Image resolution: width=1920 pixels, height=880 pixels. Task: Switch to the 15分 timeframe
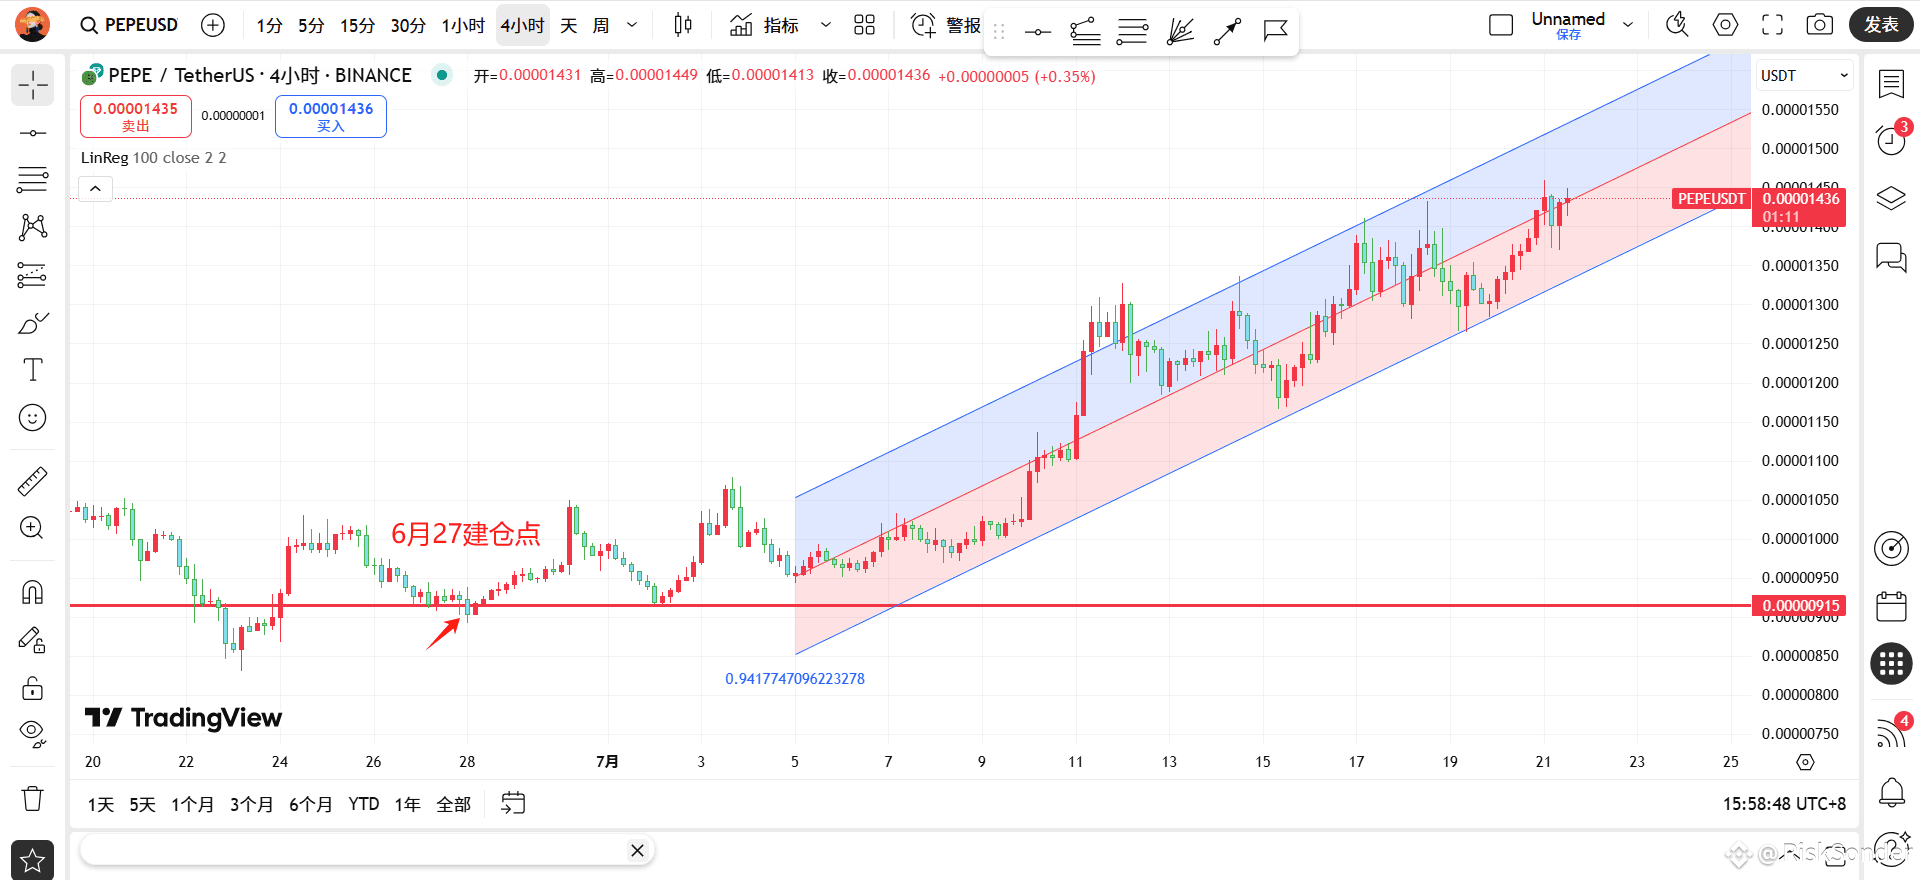pos(357,25)
